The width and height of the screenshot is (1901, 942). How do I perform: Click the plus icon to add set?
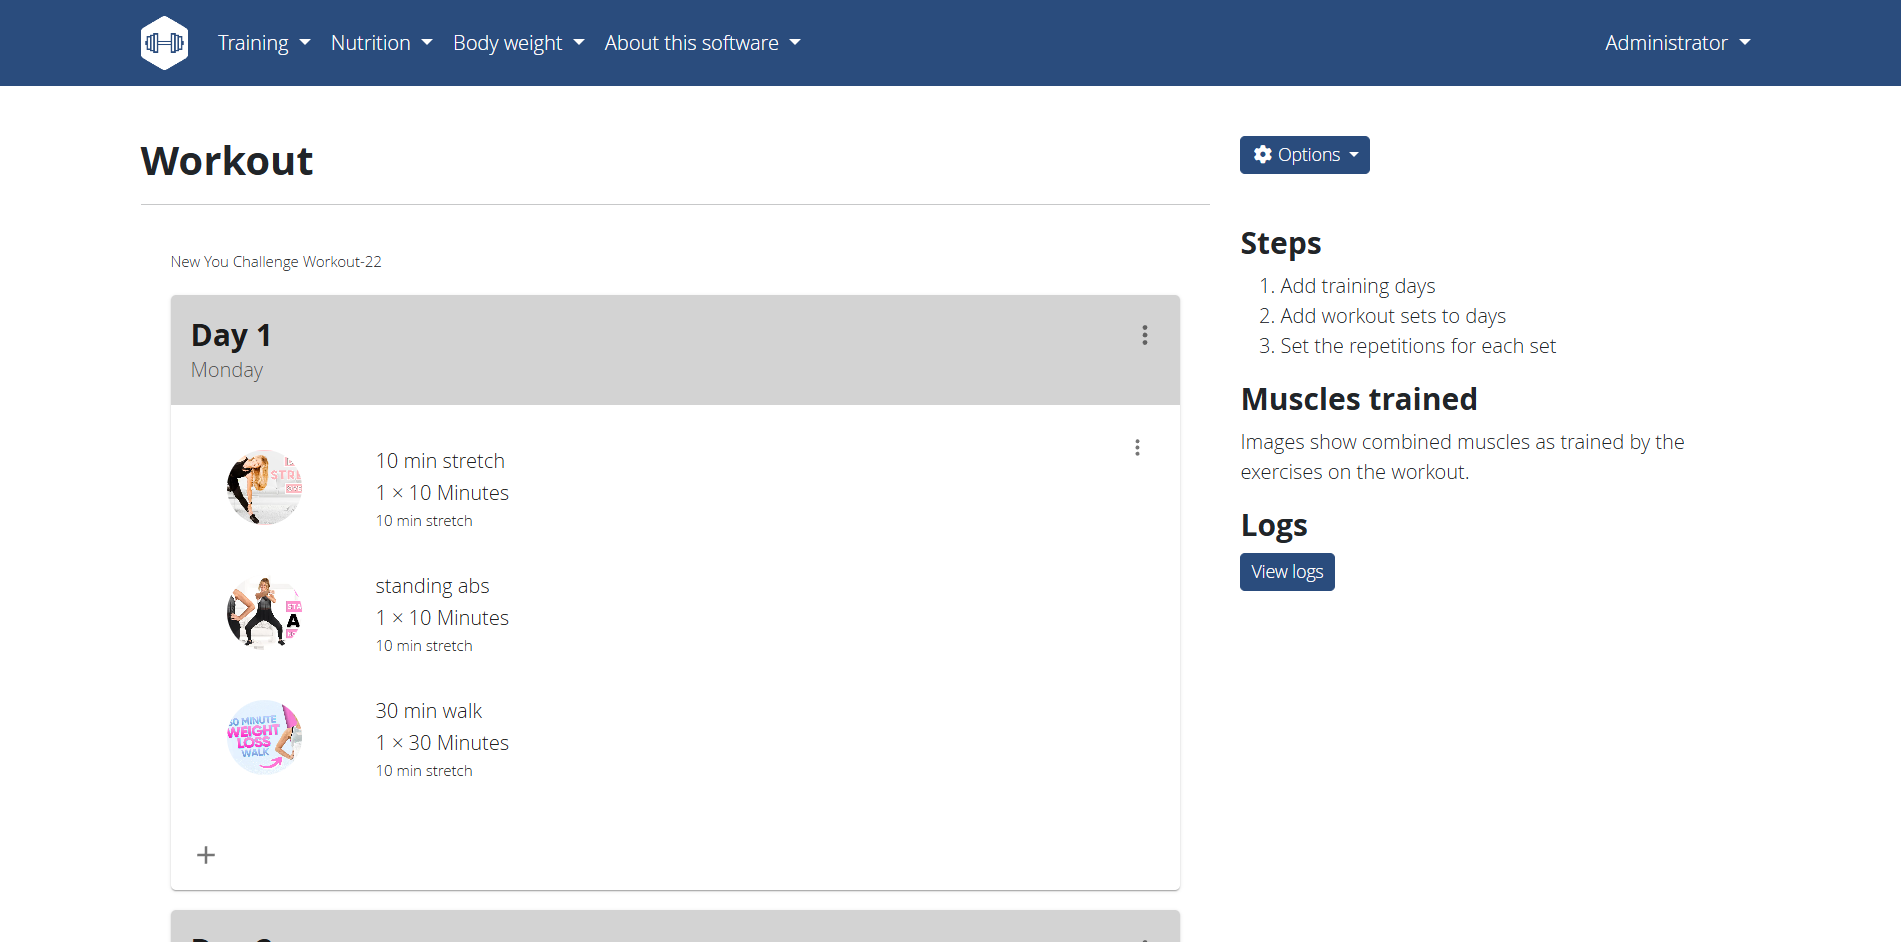pos(206,855)
